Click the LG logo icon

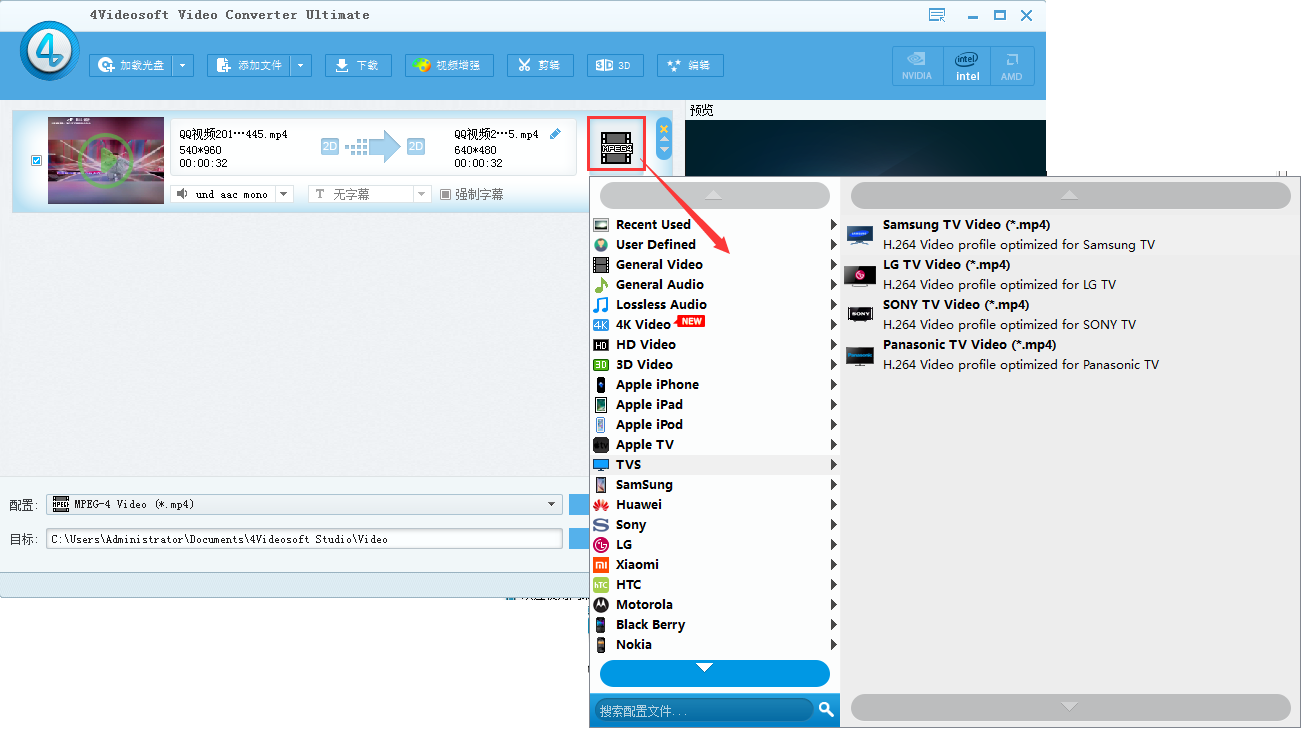tap(601, 545)
